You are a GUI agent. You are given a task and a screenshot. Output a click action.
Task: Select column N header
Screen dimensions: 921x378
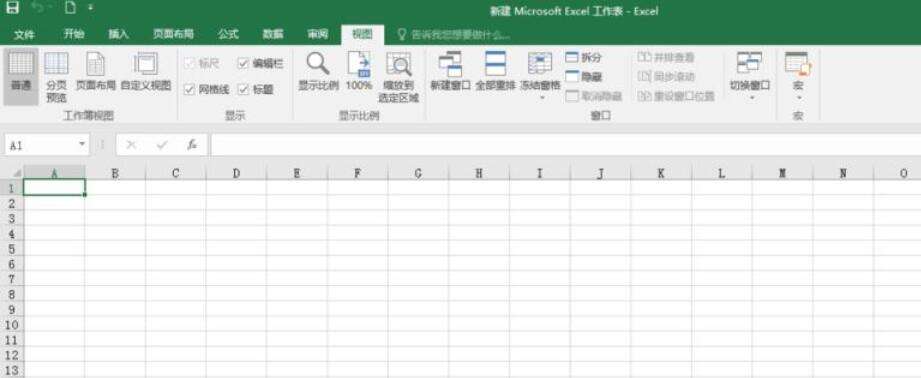point(843,173)
